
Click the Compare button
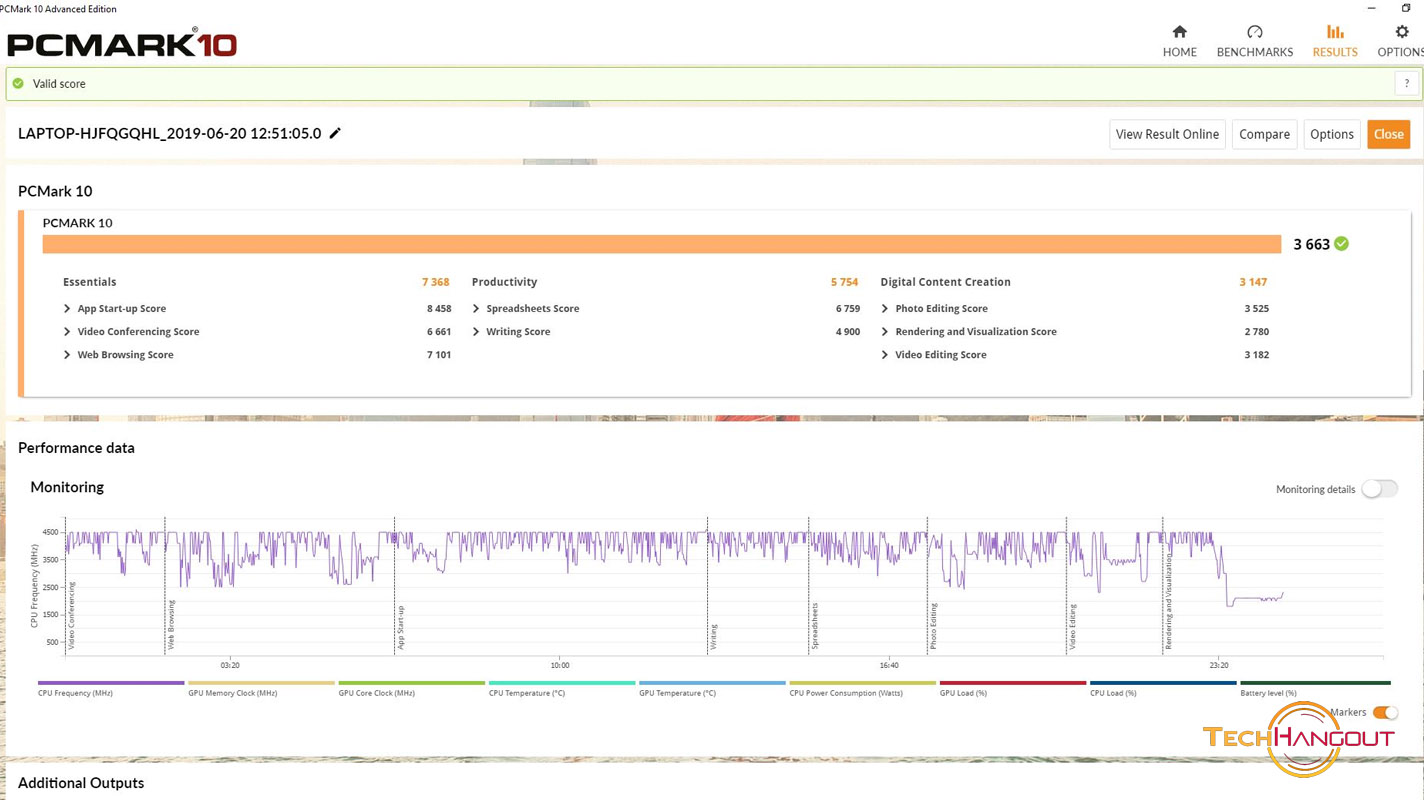click(x=1264, y=134)
